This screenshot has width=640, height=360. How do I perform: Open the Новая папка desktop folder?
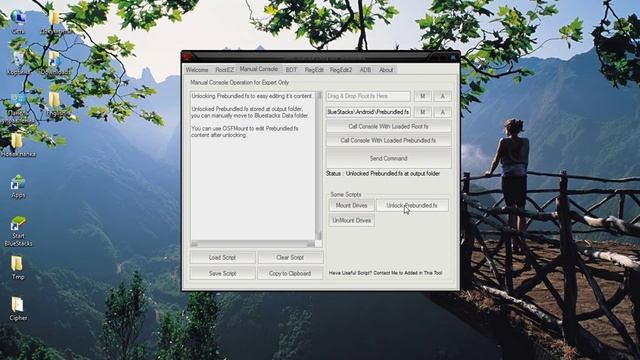tap(18, 145)
